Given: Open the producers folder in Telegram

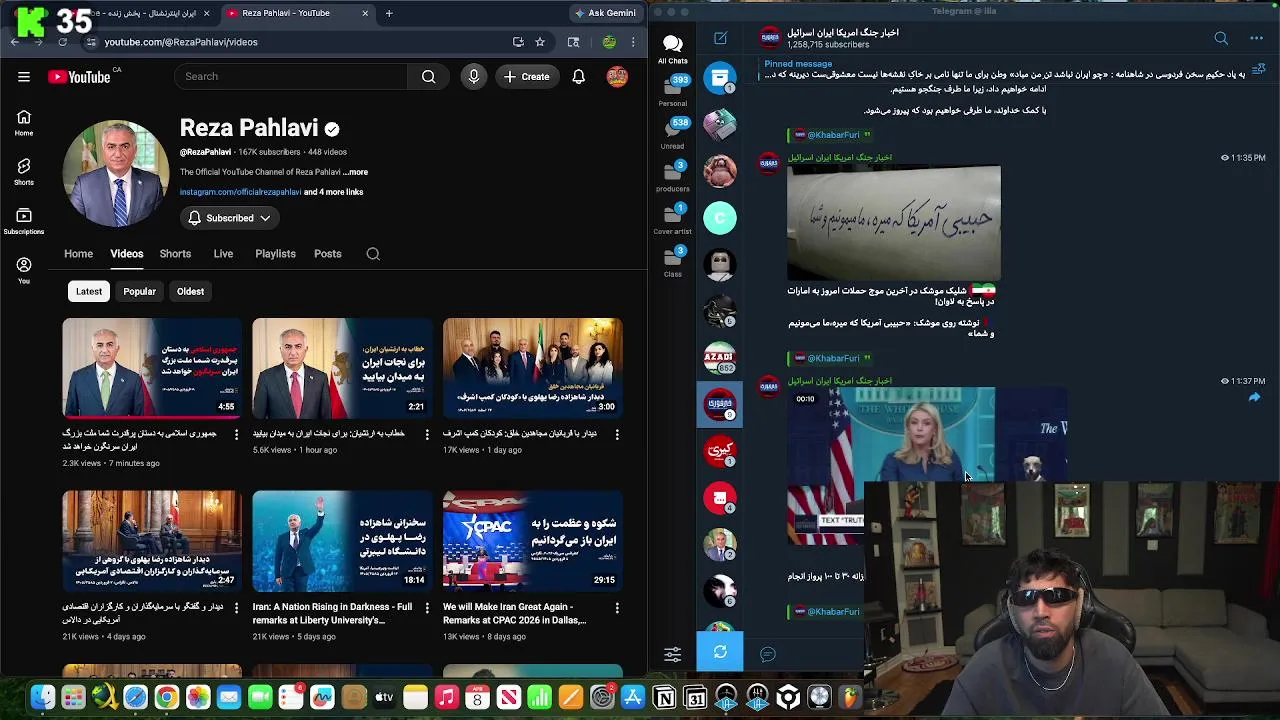Looking at the screenshot, I should [x=673, y=175].
